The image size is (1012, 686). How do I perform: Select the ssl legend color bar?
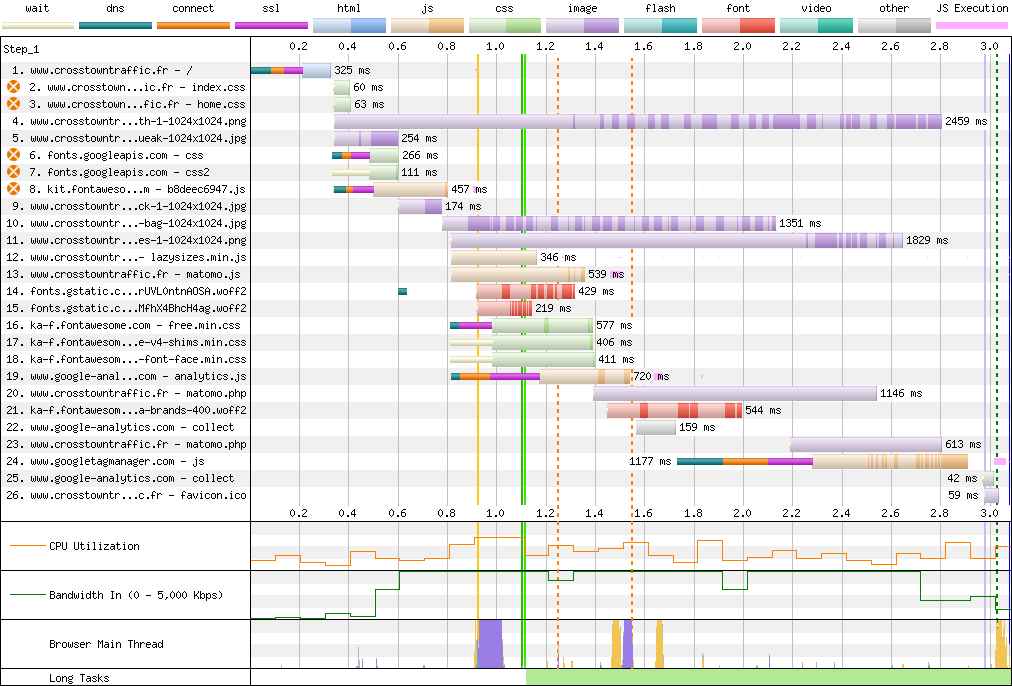coord(271,26)
